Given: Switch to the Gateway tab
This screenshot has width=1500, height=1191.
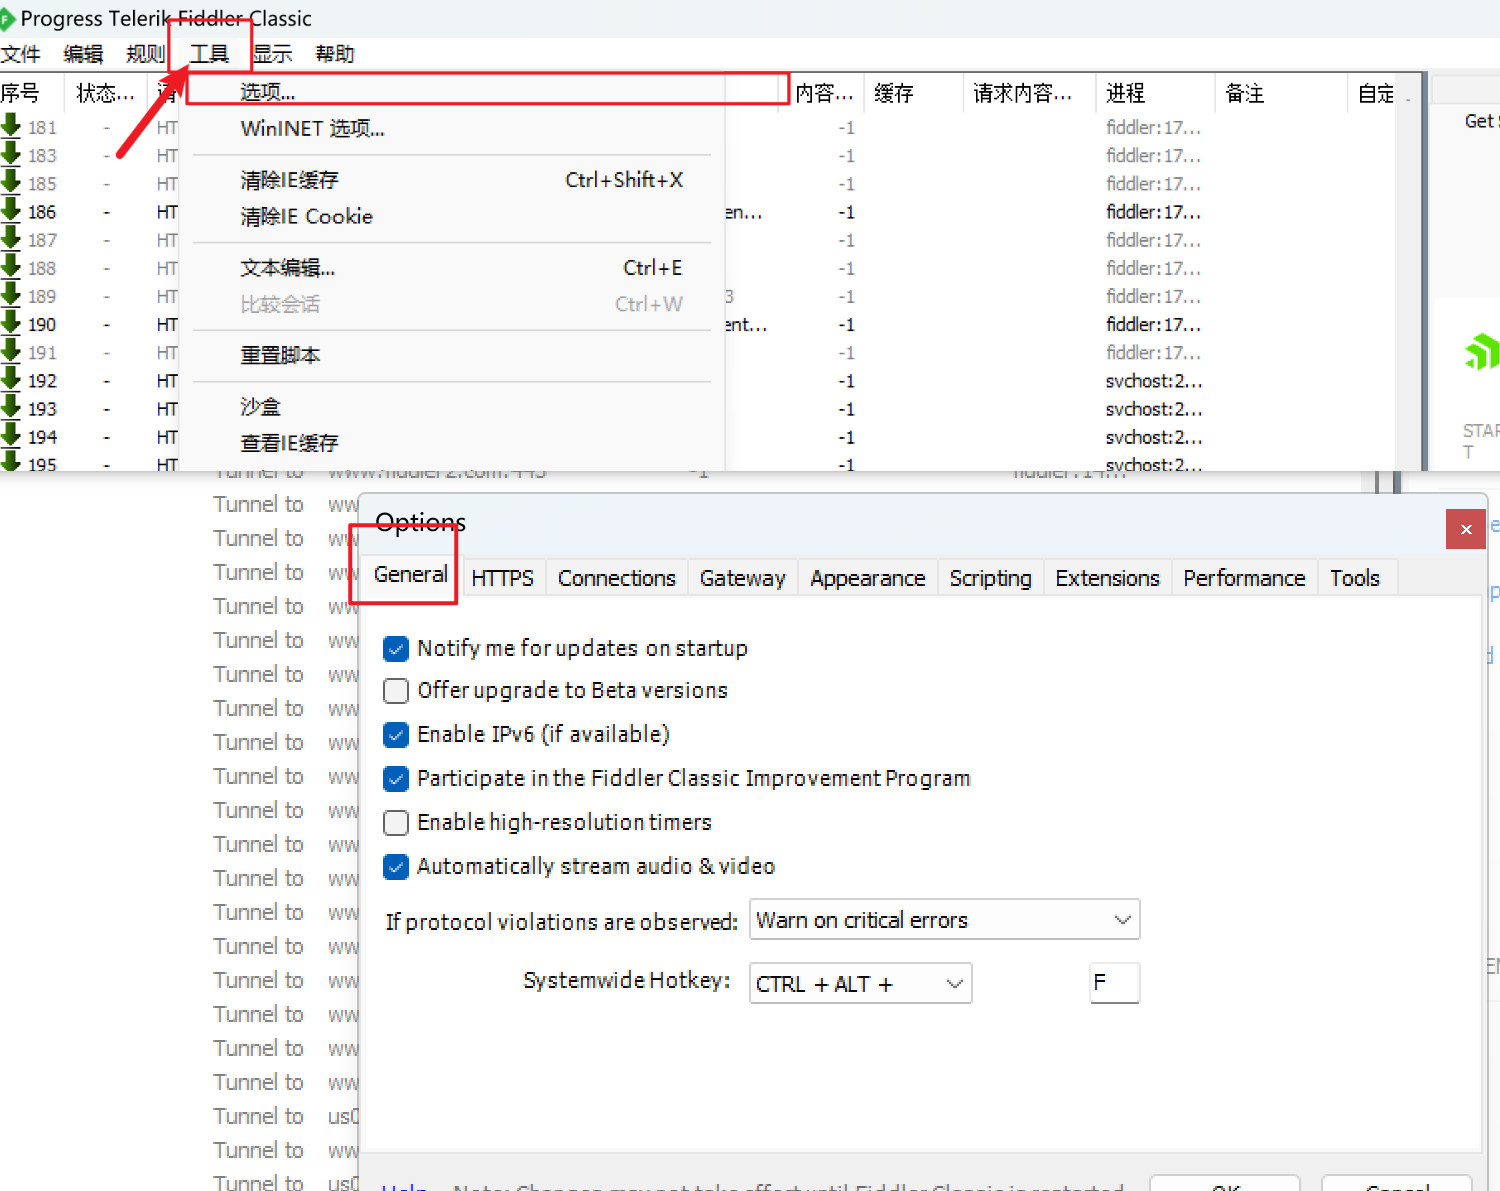Looking at the screenshot, I should 743,579.
